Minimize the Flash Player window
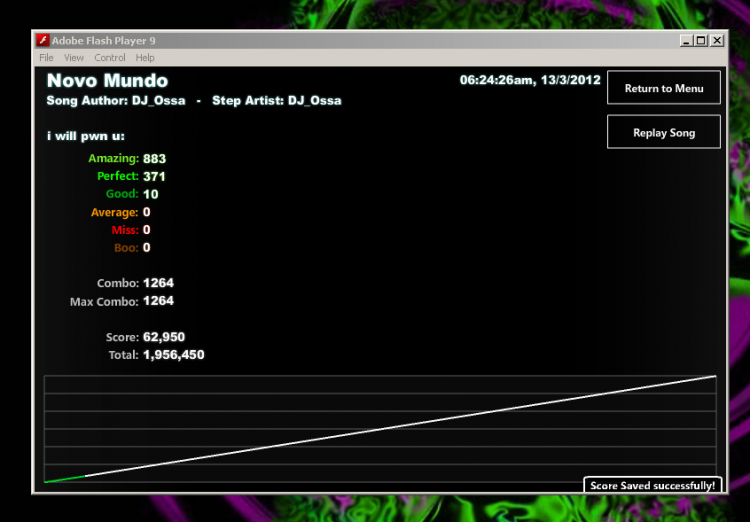Image resolution: width=750 pixels, height=522 pixels. pos(686,41)
